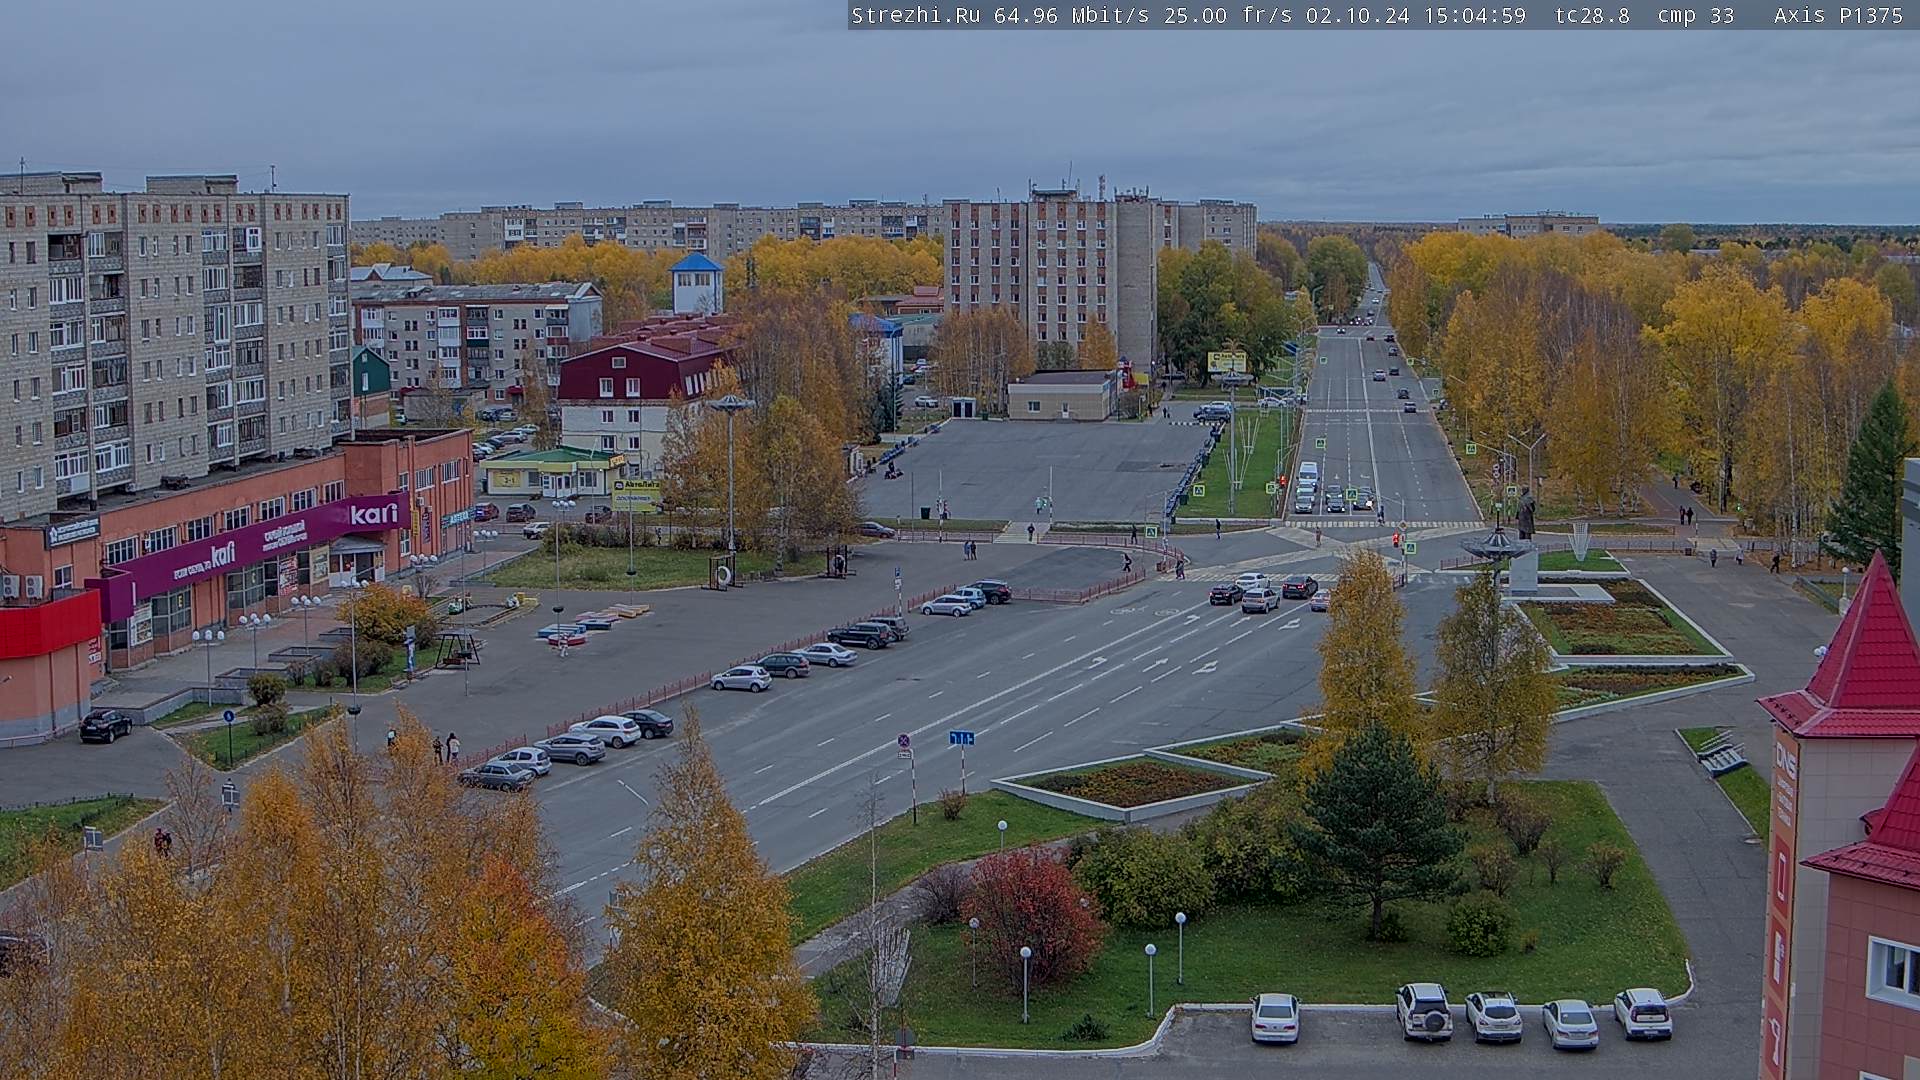Screen dimensions: 1920x1080
Task: Click the 15:04:59 timestamp
Action: point(1475,15)
